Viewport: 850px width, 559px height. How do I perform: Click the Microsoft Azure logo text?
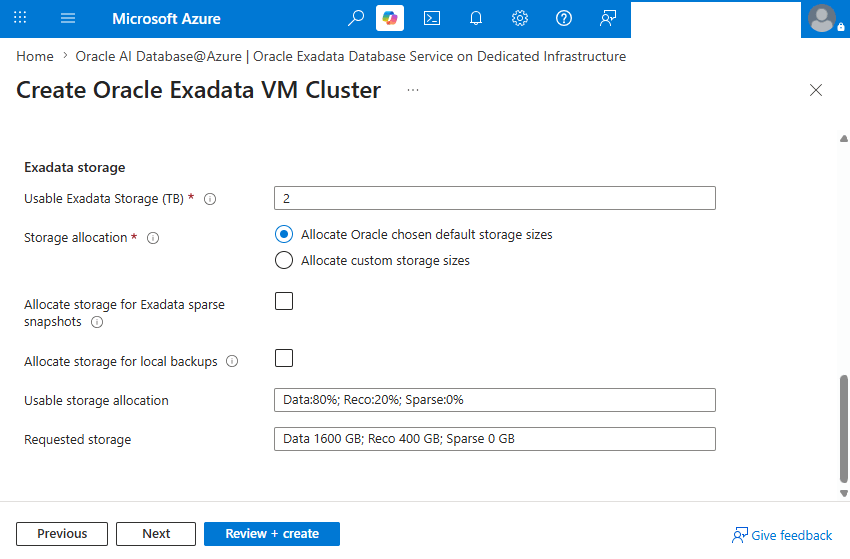[166, 18]
